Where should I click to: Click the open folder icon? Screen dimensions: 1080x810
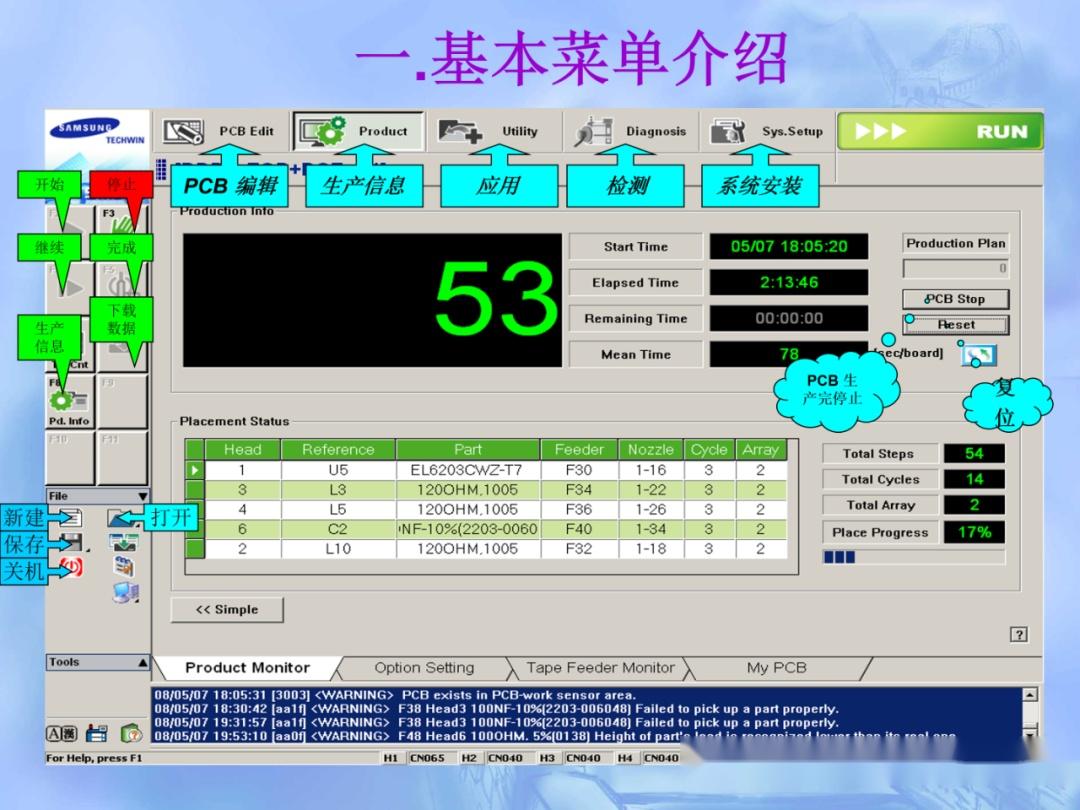pos(123,518)
